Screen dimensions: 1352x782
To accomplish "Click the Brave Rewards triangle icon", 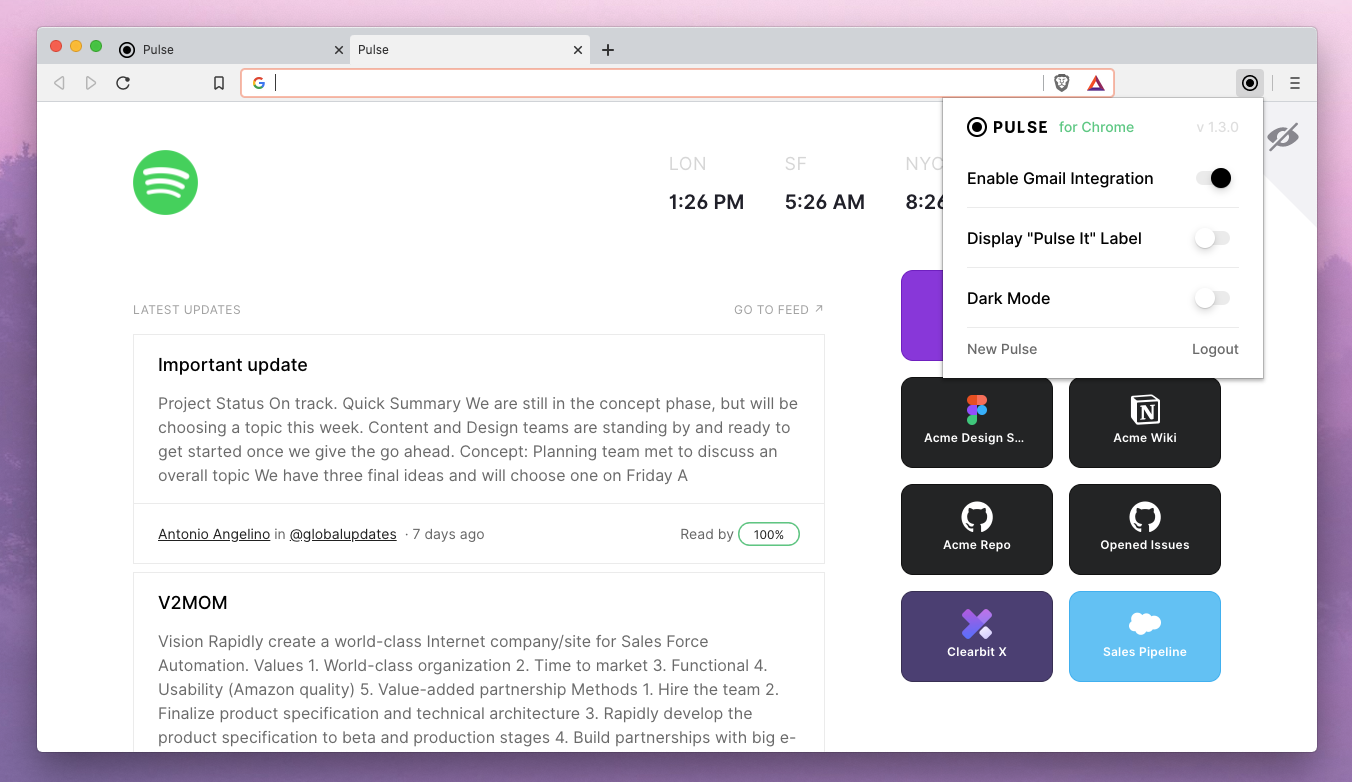I will 1095,83.
